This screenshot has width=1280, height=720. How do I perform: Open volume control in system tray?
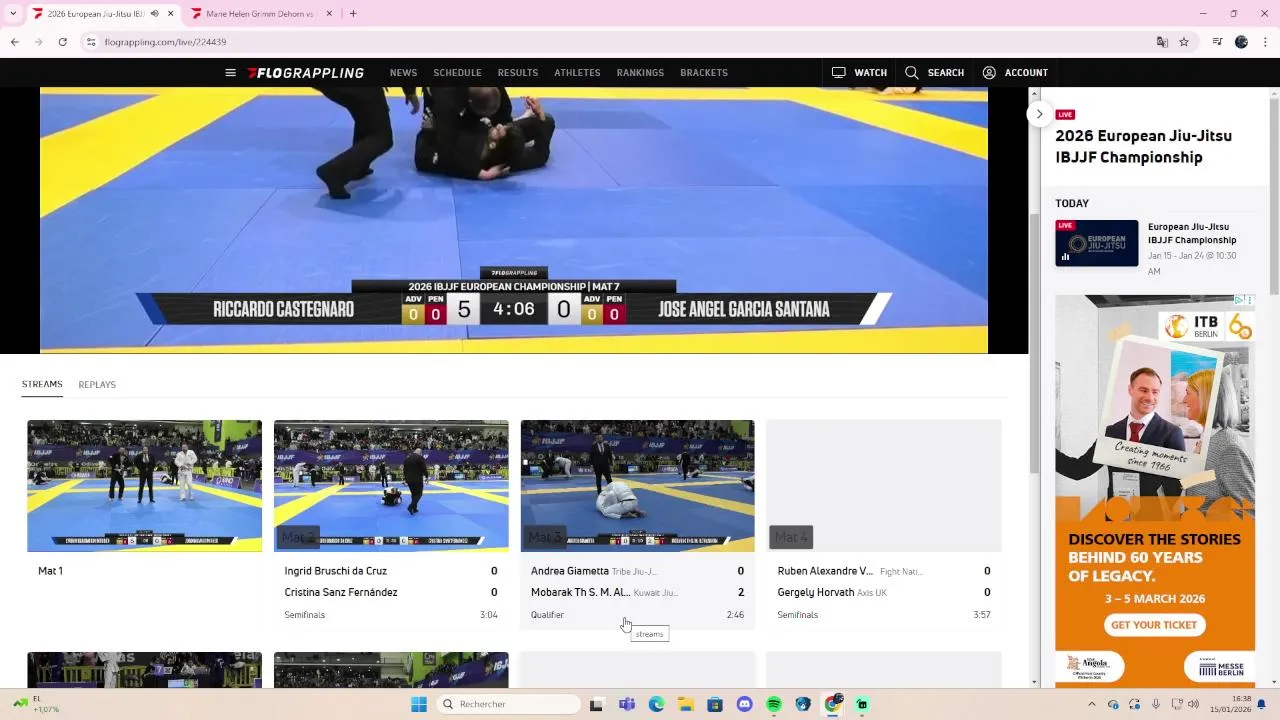click(x=1193, y=704)
